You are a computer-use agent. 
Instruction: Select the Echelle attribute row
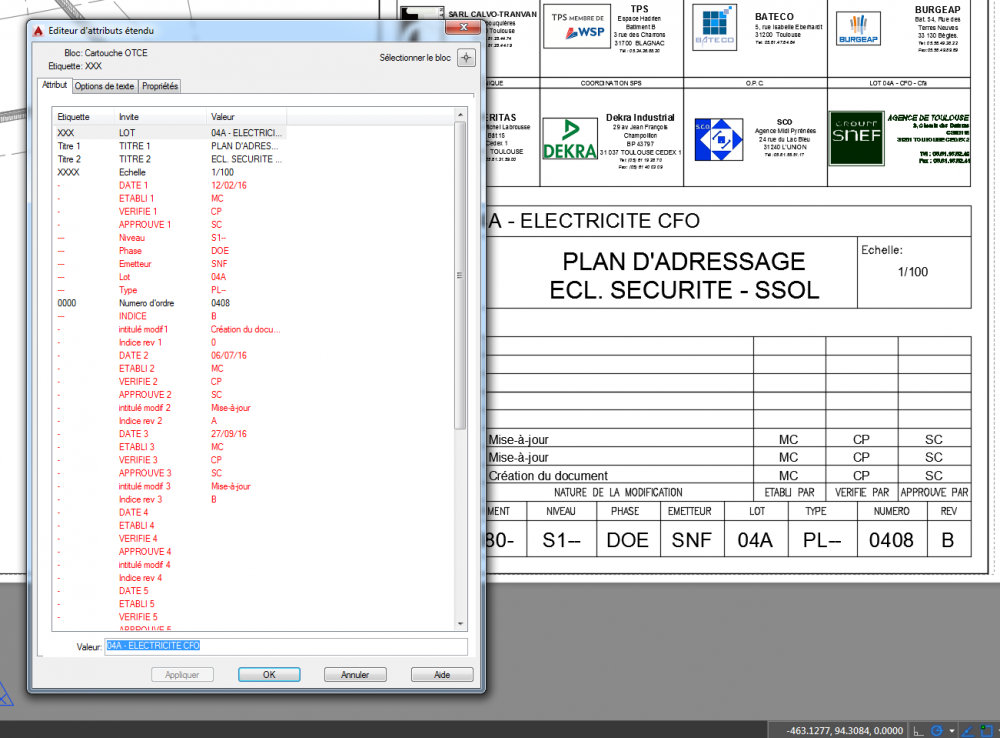pos(169,172)
